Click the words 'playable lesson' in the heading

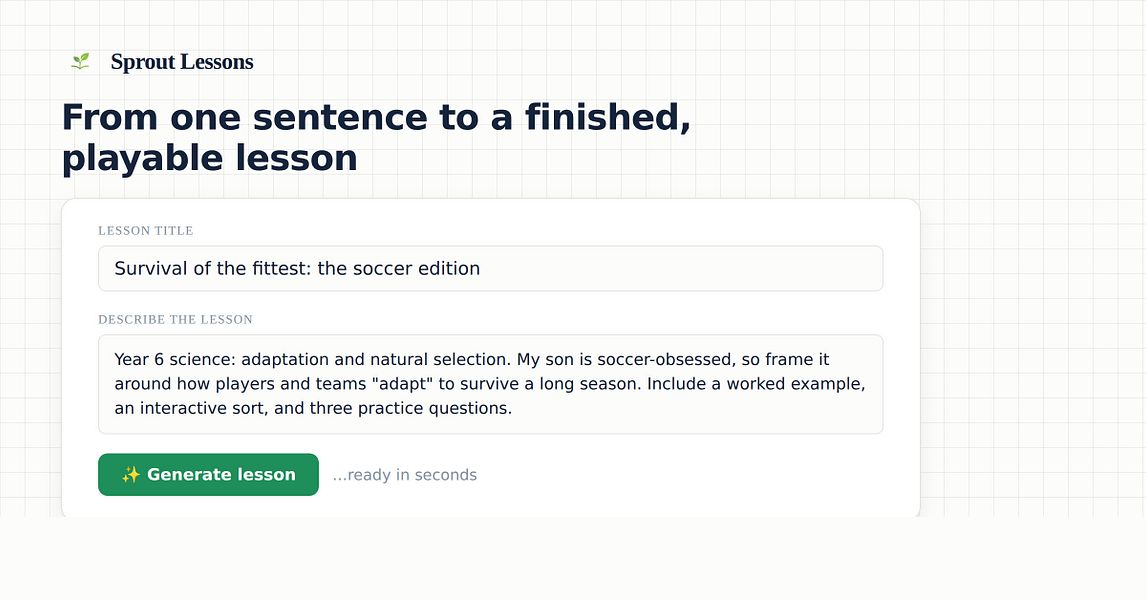(x=210, y=158)
